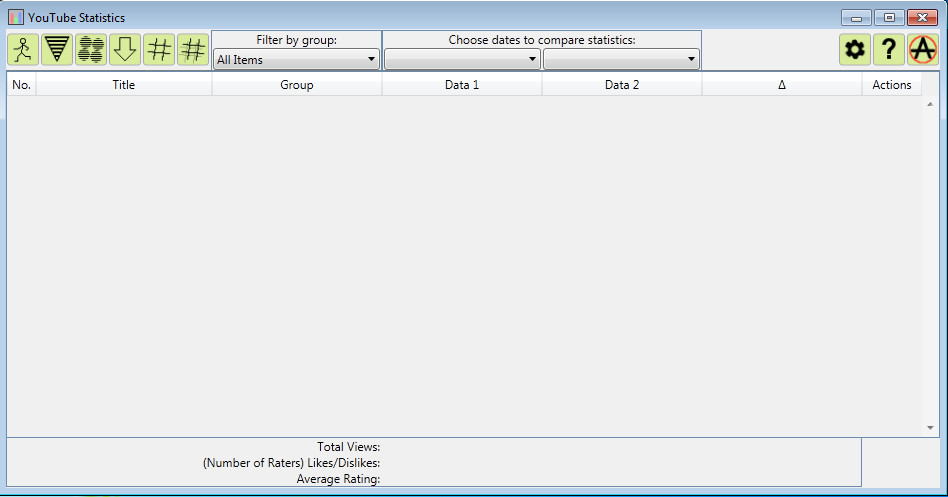Sort by the Data 1 column header
This screenshot has width=948, height=497.
tap(462, 85)
